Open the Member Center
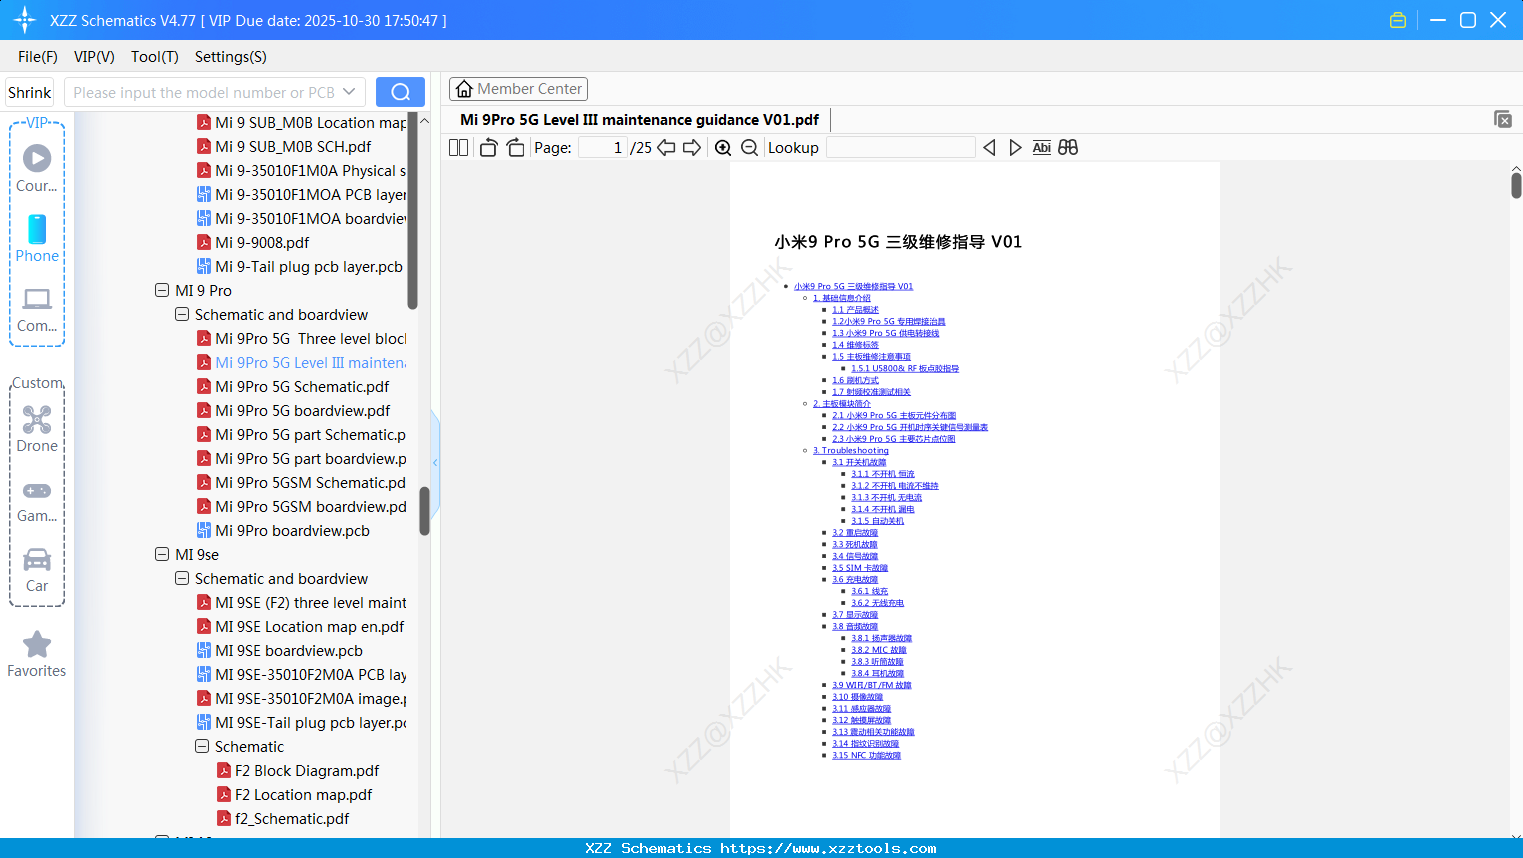Viewport: 1523px width, 858px height. click(x=518, y=89)
